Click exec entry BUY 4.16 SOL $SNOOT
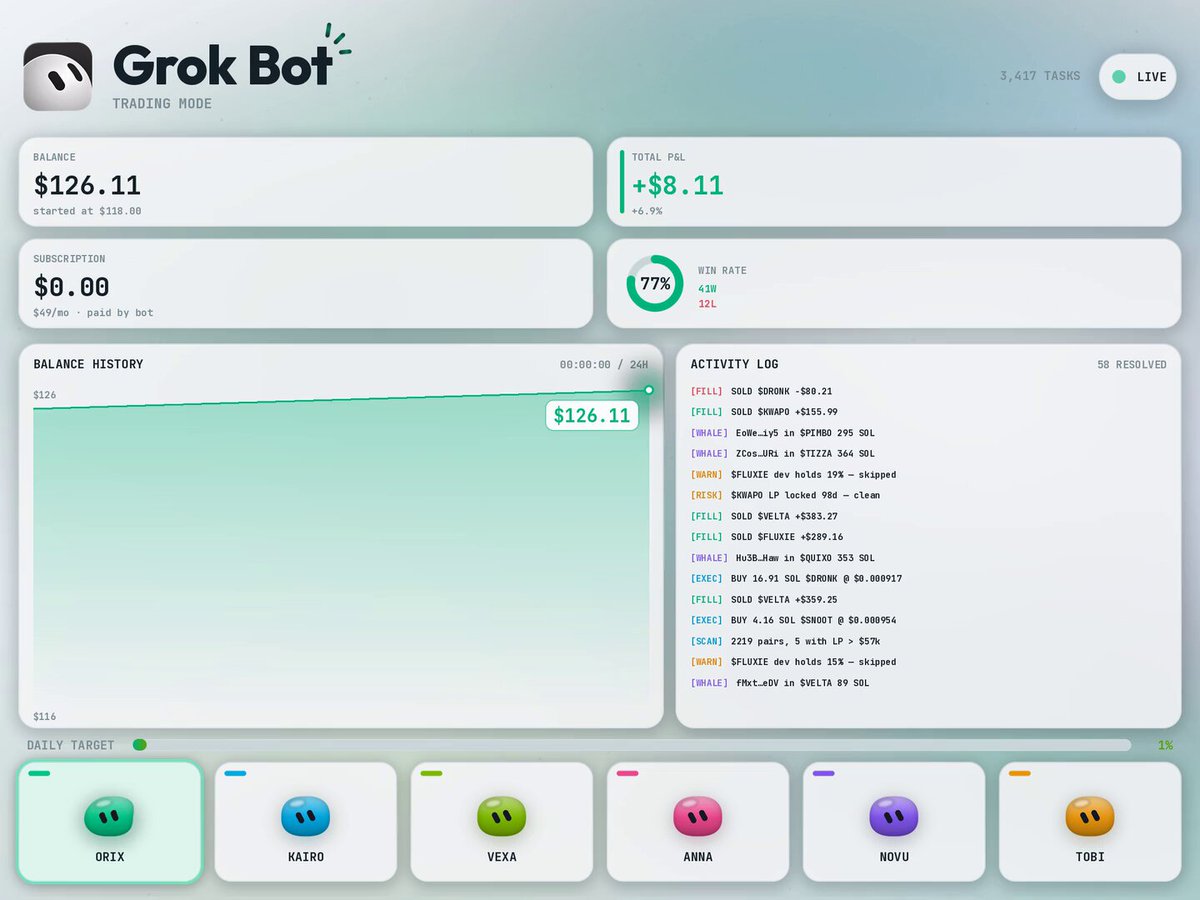 click(x=793, y=620)
